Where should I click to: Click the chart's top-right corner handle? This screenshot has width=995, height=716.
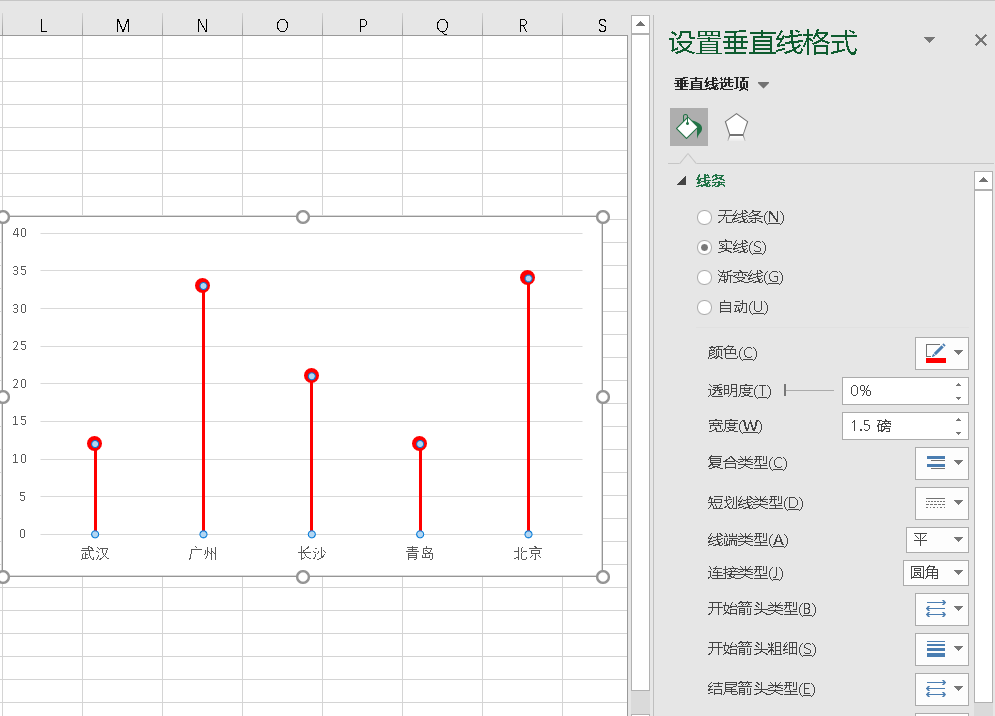coord(603,217)
